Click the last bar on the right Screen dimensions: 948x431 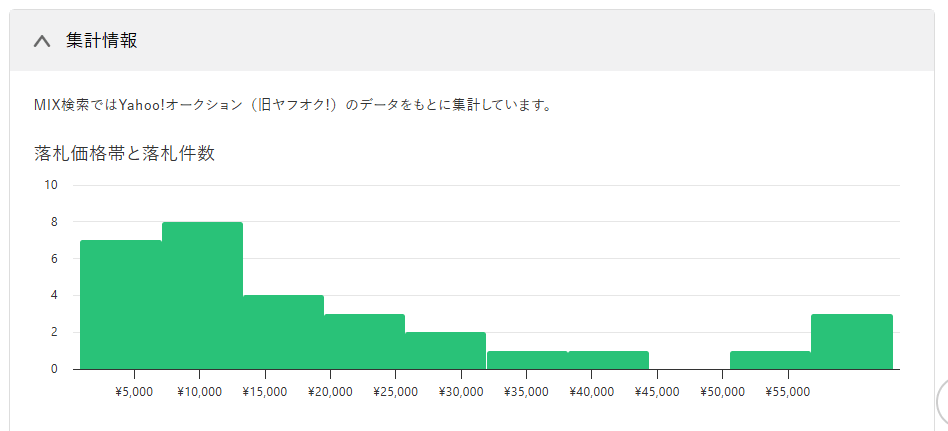pyautogui.click(x=851, y=341)
